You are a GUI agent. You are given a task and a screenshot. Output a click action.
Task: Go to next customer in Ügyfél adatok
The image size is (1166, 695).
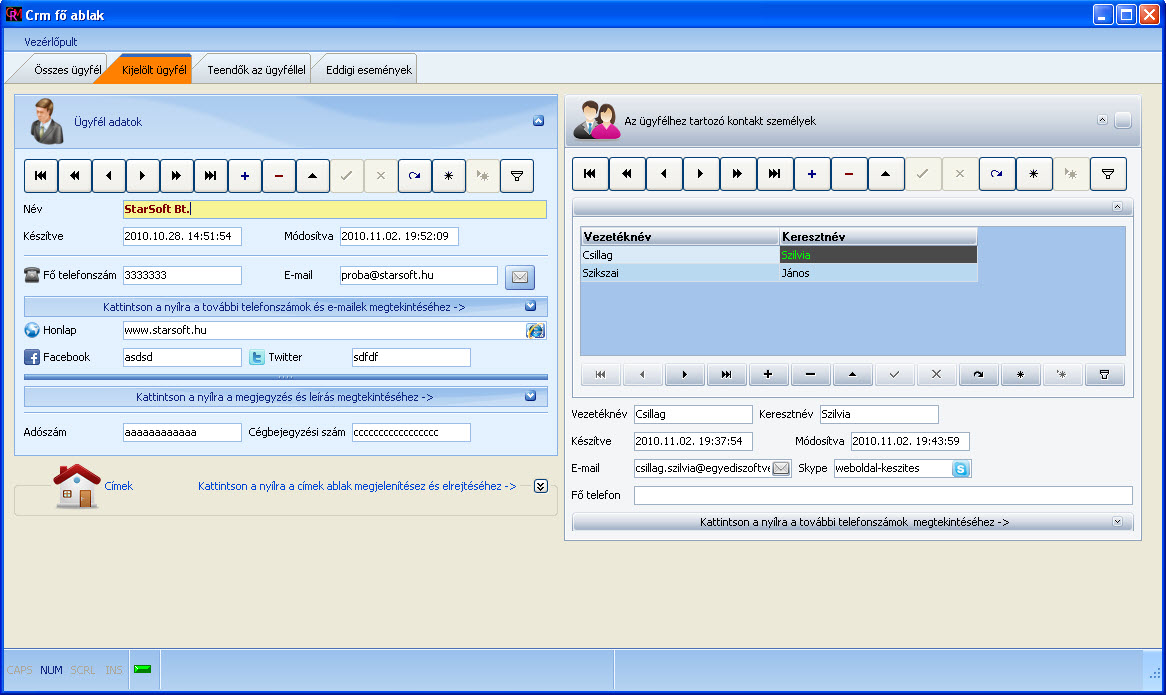point(142,176)
